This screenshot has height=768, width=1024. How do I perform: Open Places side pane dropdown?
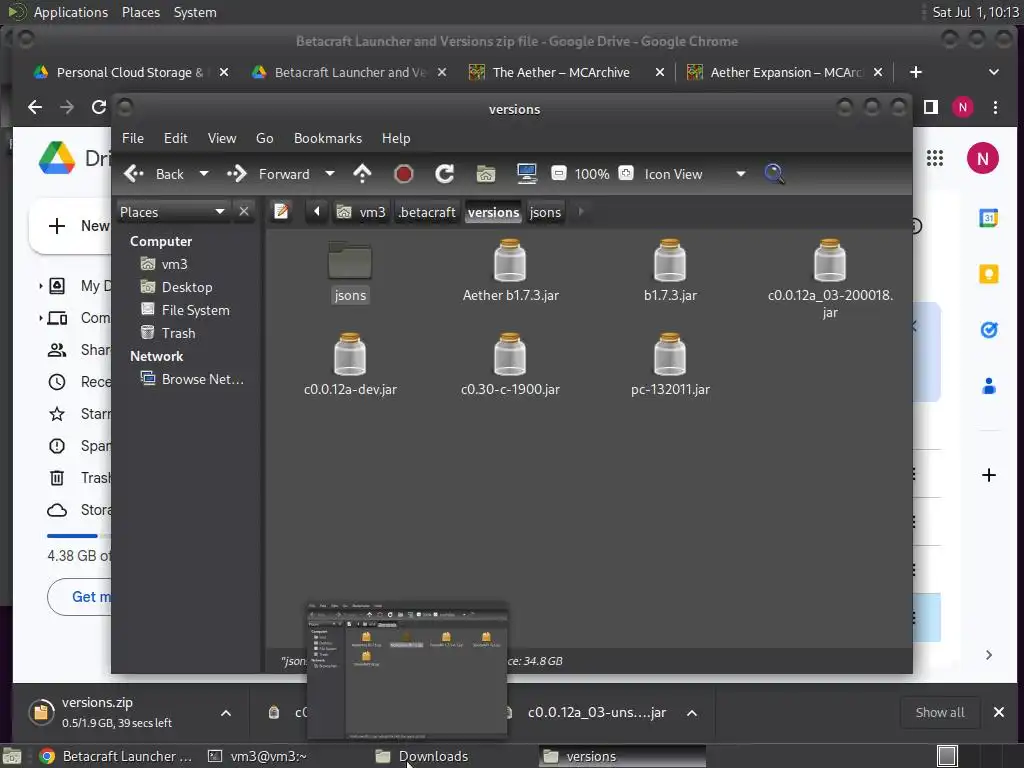click(172, 212)
